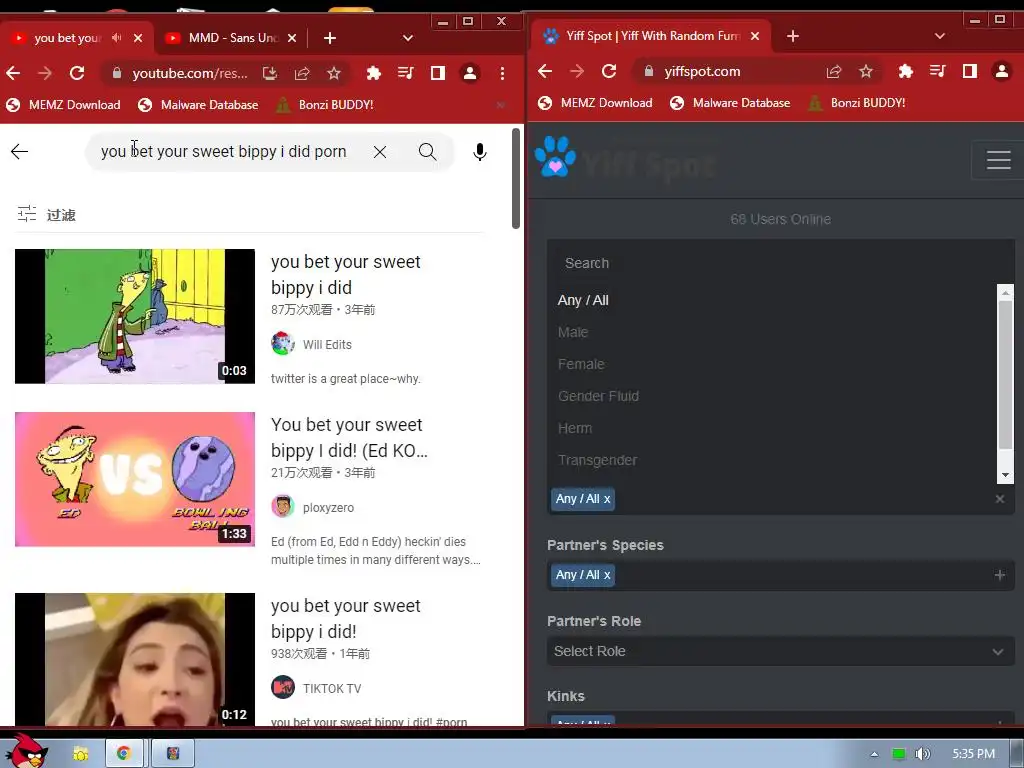
Task: Choose the Gender Fluid option
Action: [598, 396]
